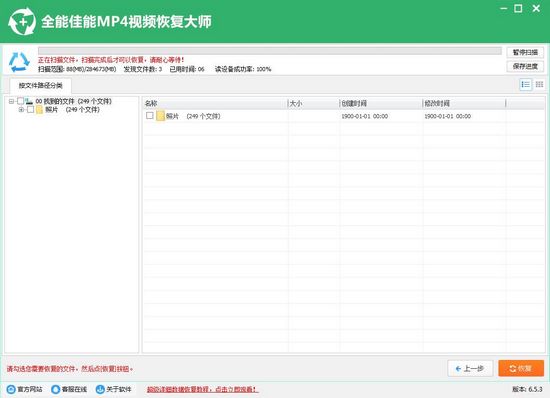Tick the 照片 row checkbox in file list
The image size is (550, 398).
click(150, 115)
